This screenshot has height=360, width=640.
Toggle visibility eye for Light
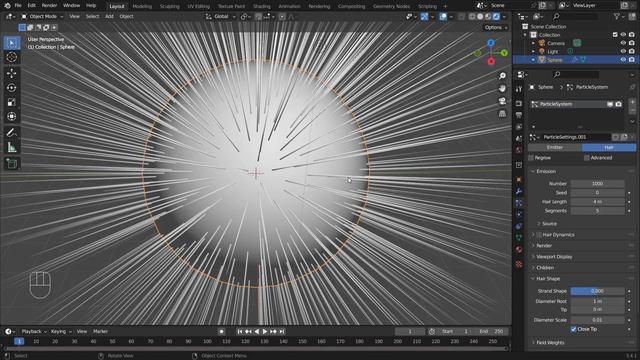623,51
